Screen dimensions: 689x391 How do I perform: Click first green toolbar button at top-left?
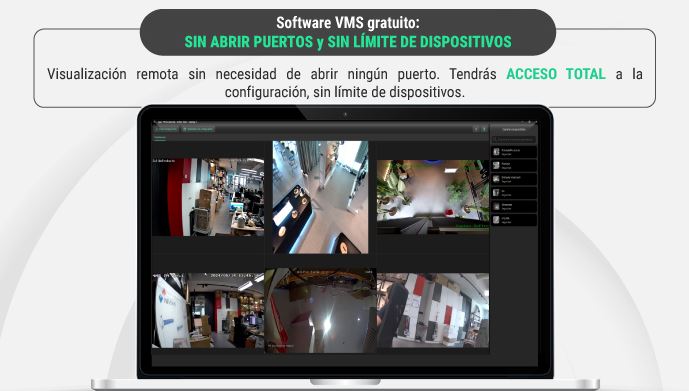point(166,129)
